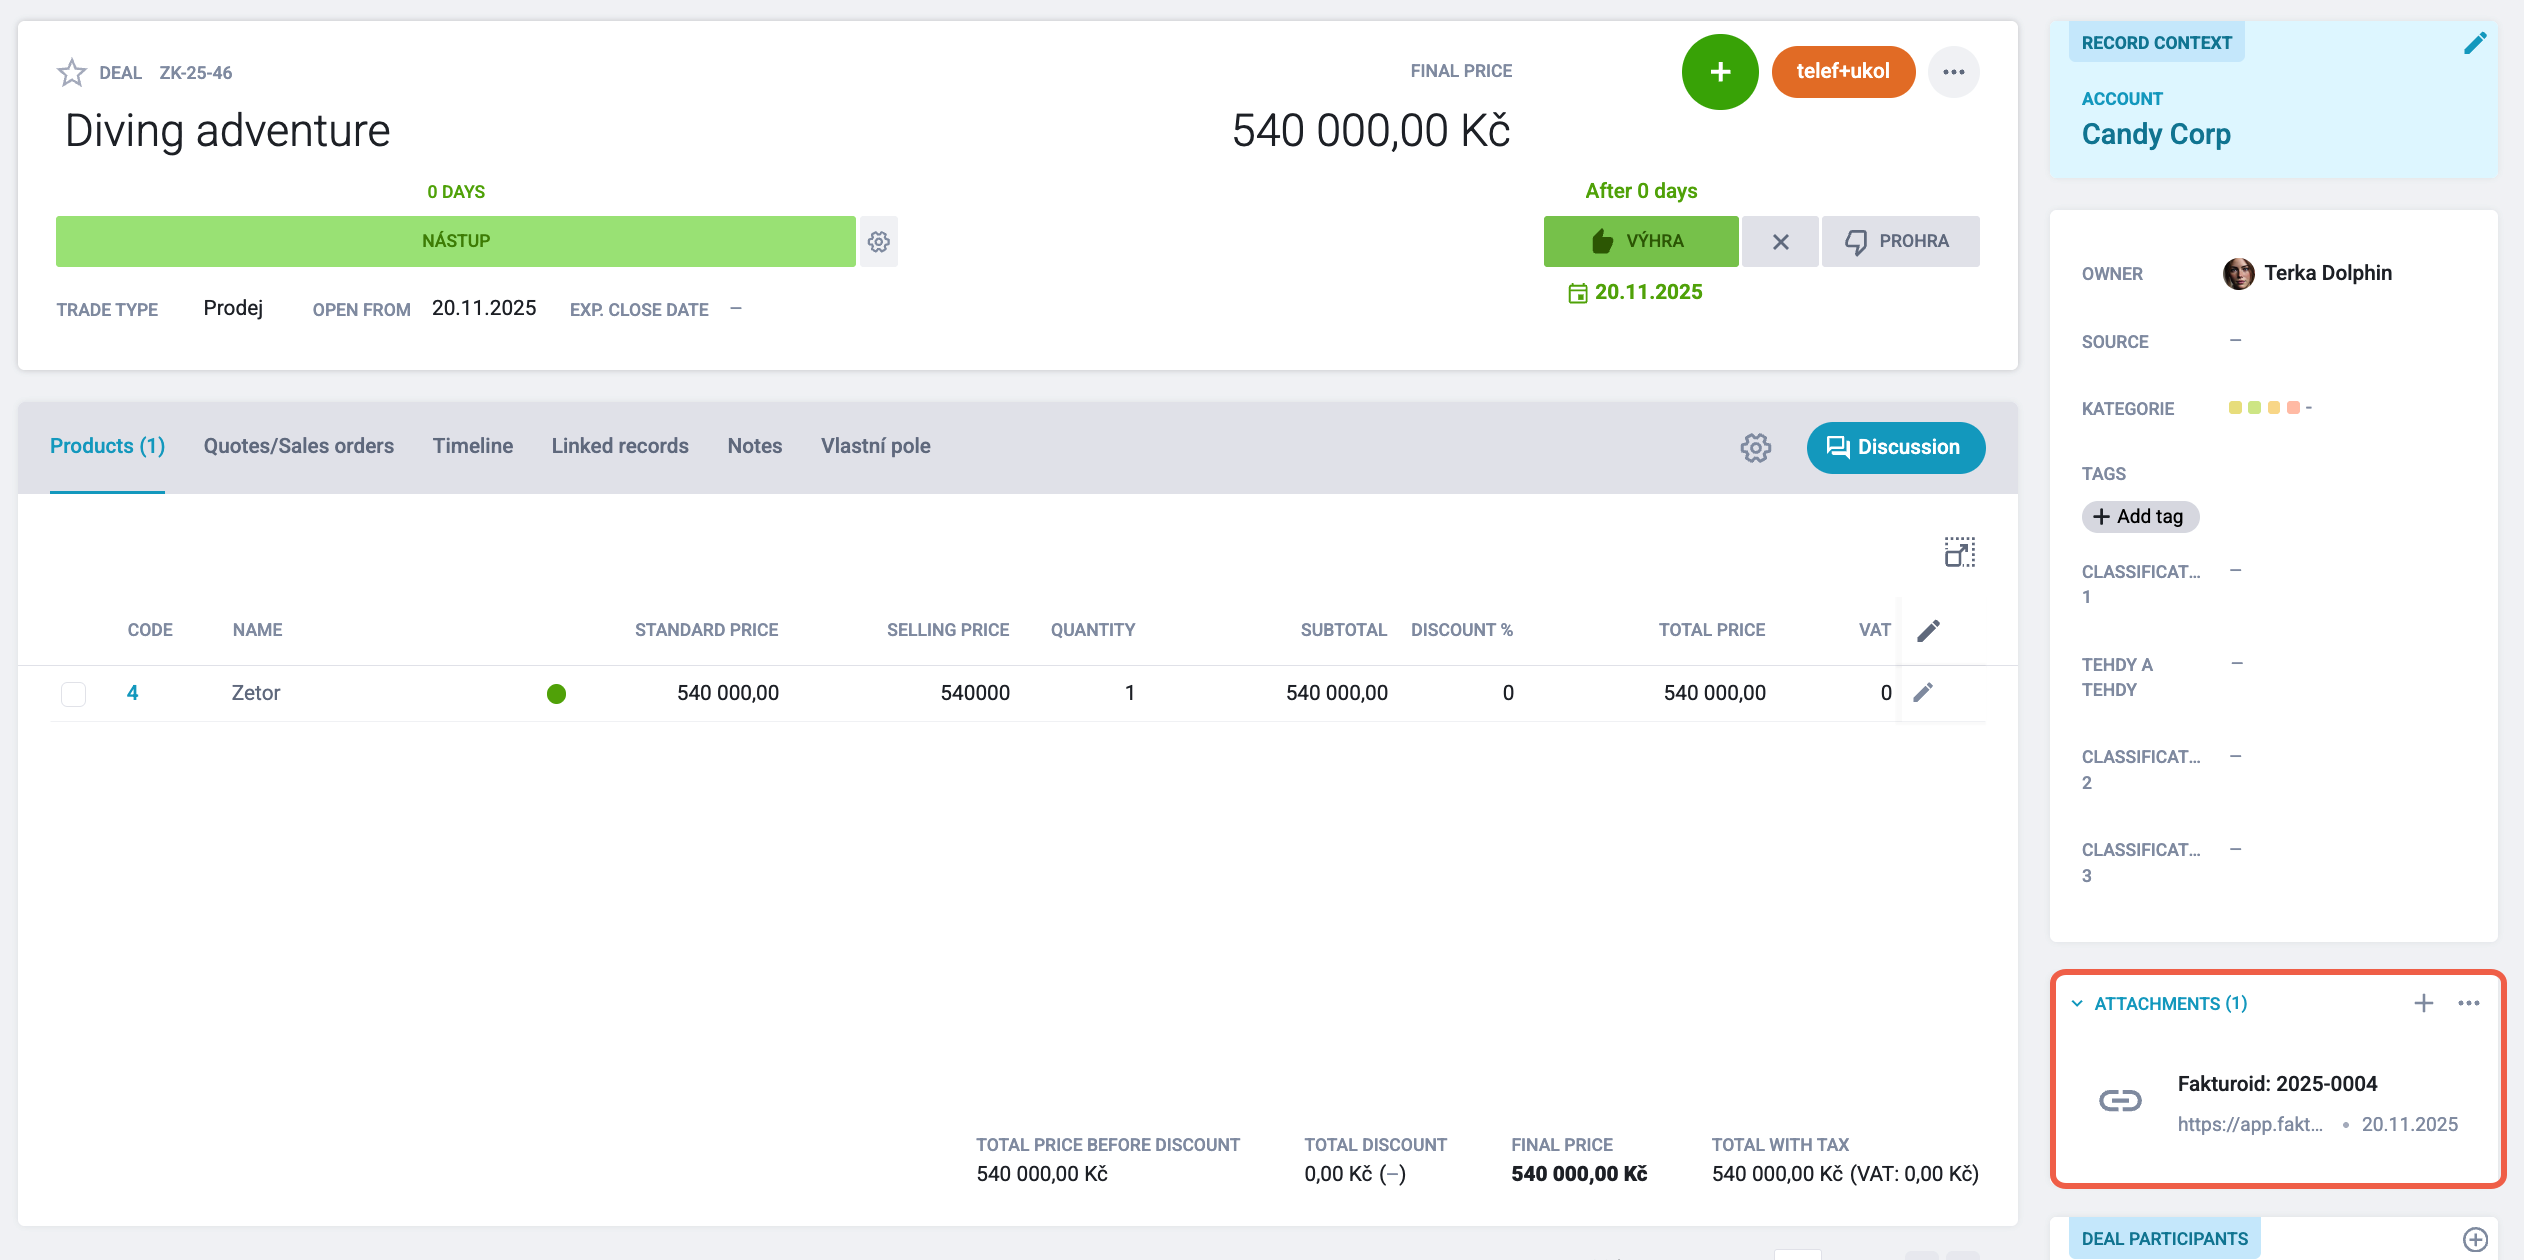Expand products table to fullscreen view
Viewport: 2524px width, 1260px height.
[1960, 552]
